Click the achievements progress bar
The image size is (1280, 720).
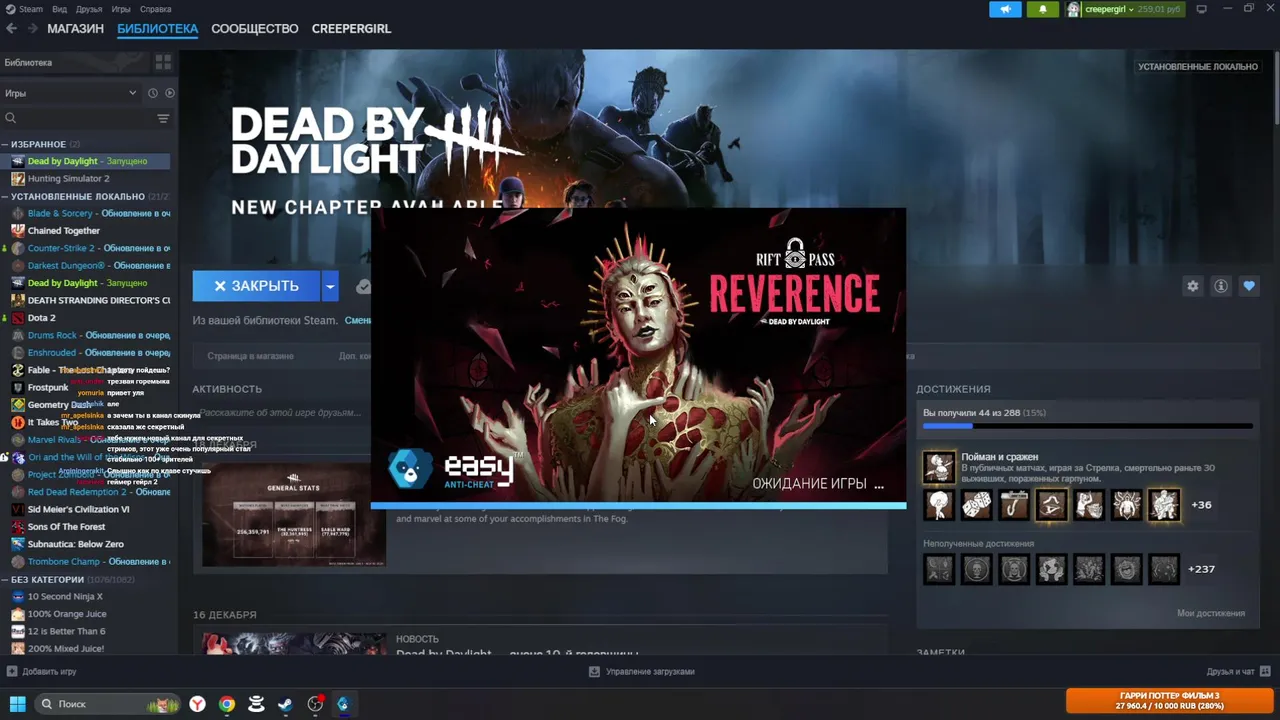point(1088,426)
